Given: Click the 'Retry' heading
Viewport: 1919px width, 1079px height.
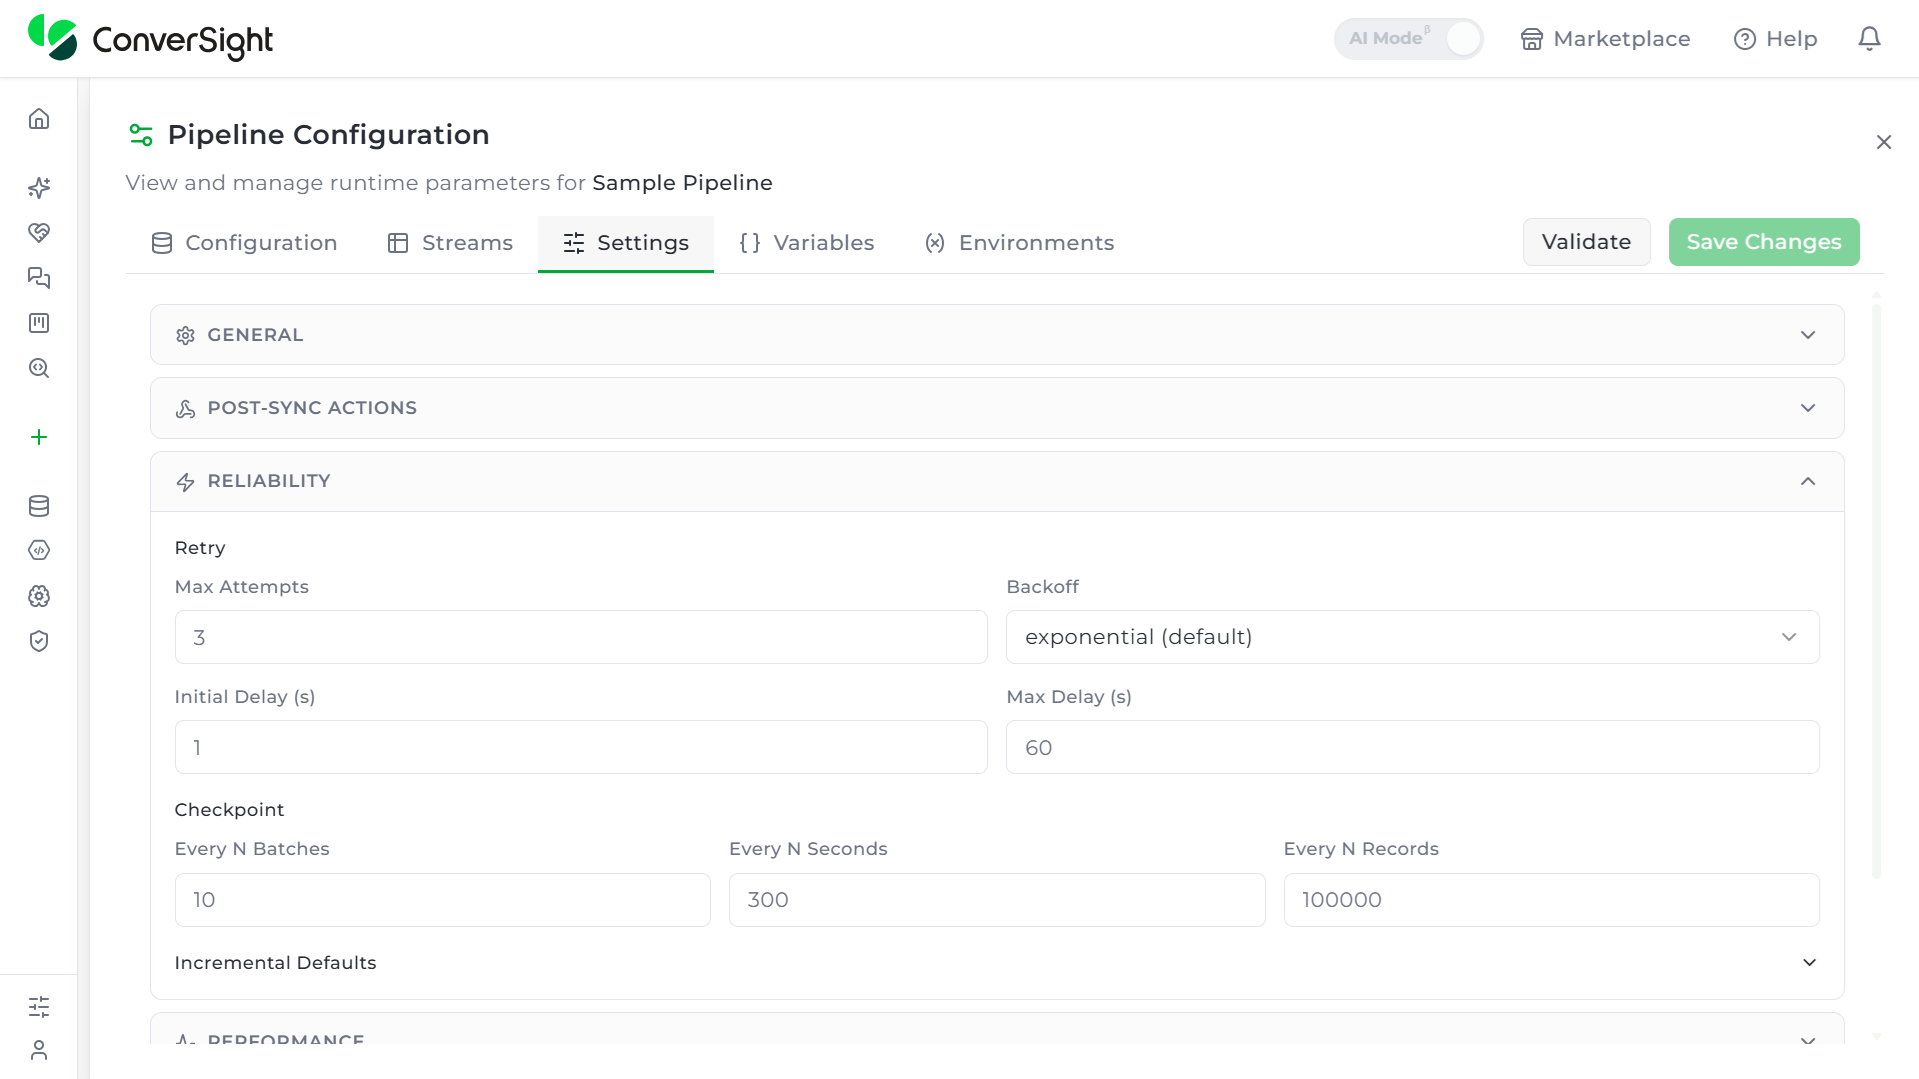Looking at the screenshot, I should (200, 548).
